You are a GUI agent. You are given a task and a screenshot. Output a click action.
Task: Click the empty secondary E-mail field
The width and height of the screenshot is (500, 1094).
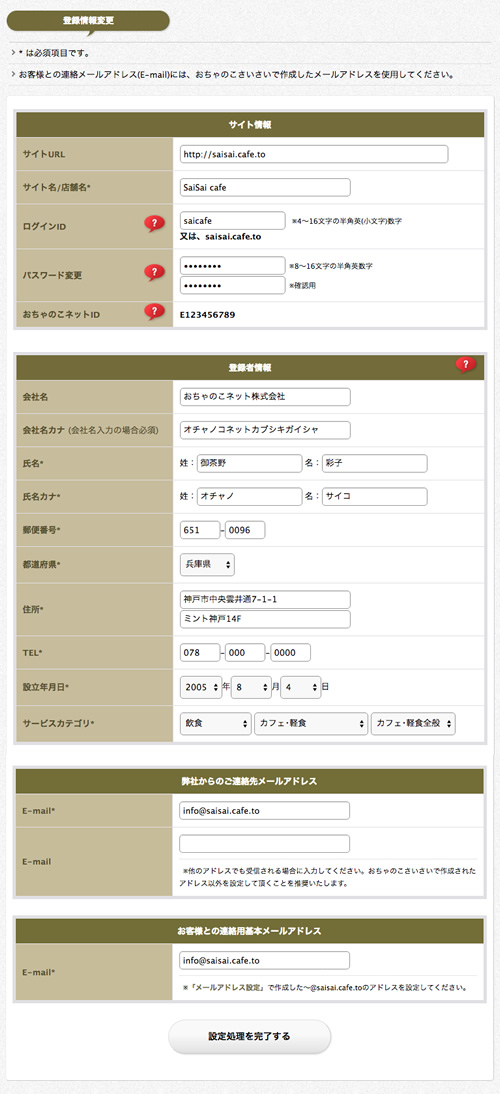[265, 844]
